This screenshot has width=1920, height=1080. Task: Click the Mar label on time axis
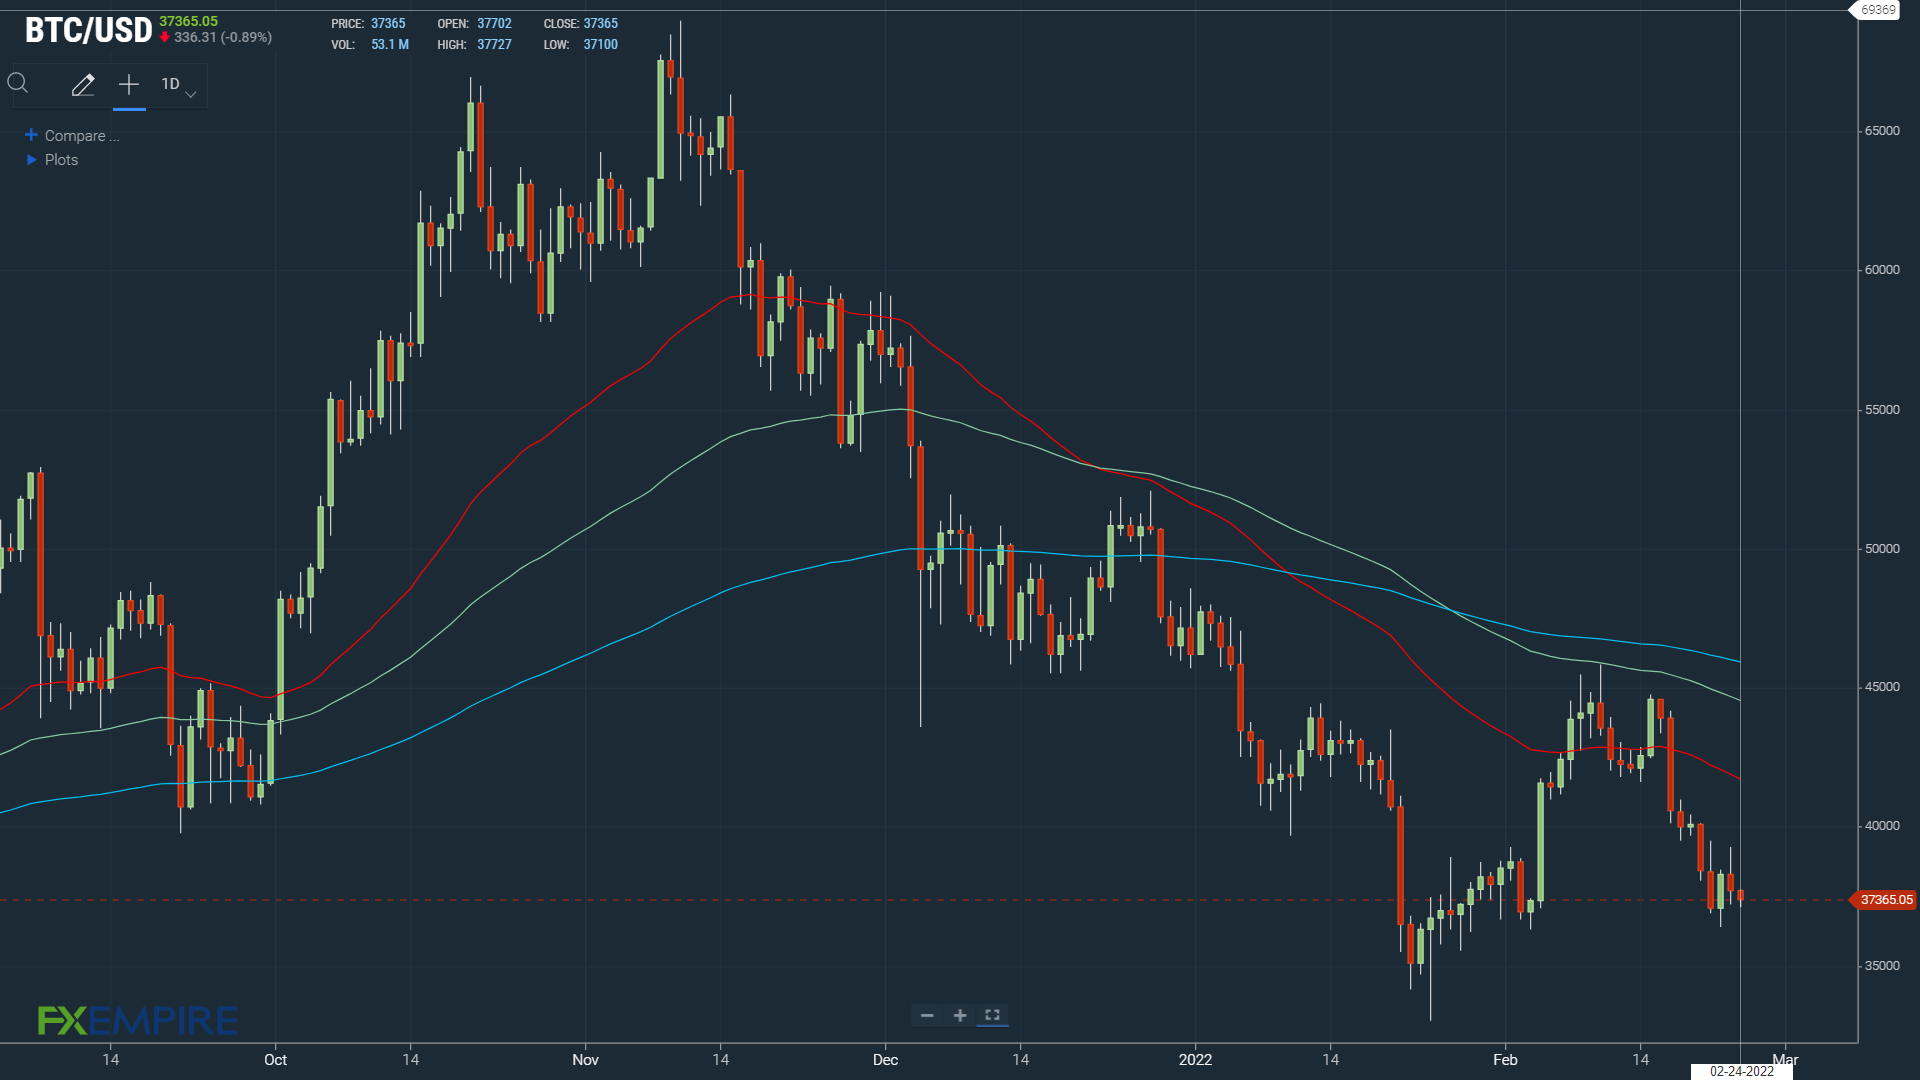pos(1785,1060)
